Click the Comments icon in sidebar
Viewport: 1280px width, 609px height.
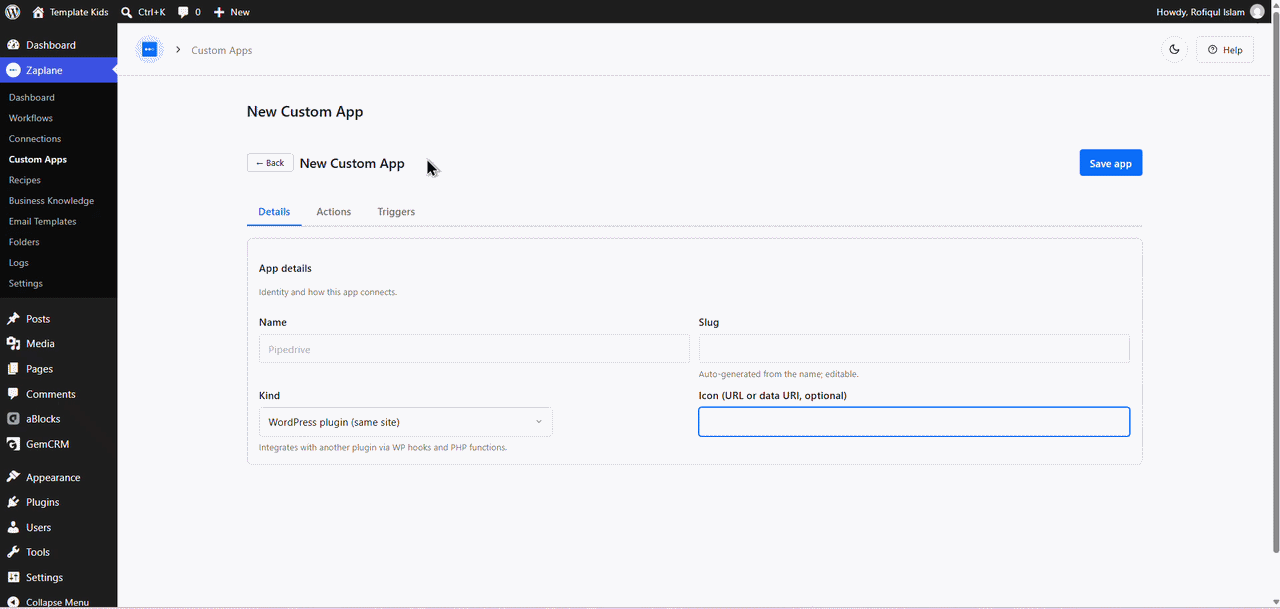click(x=13, y=394)
